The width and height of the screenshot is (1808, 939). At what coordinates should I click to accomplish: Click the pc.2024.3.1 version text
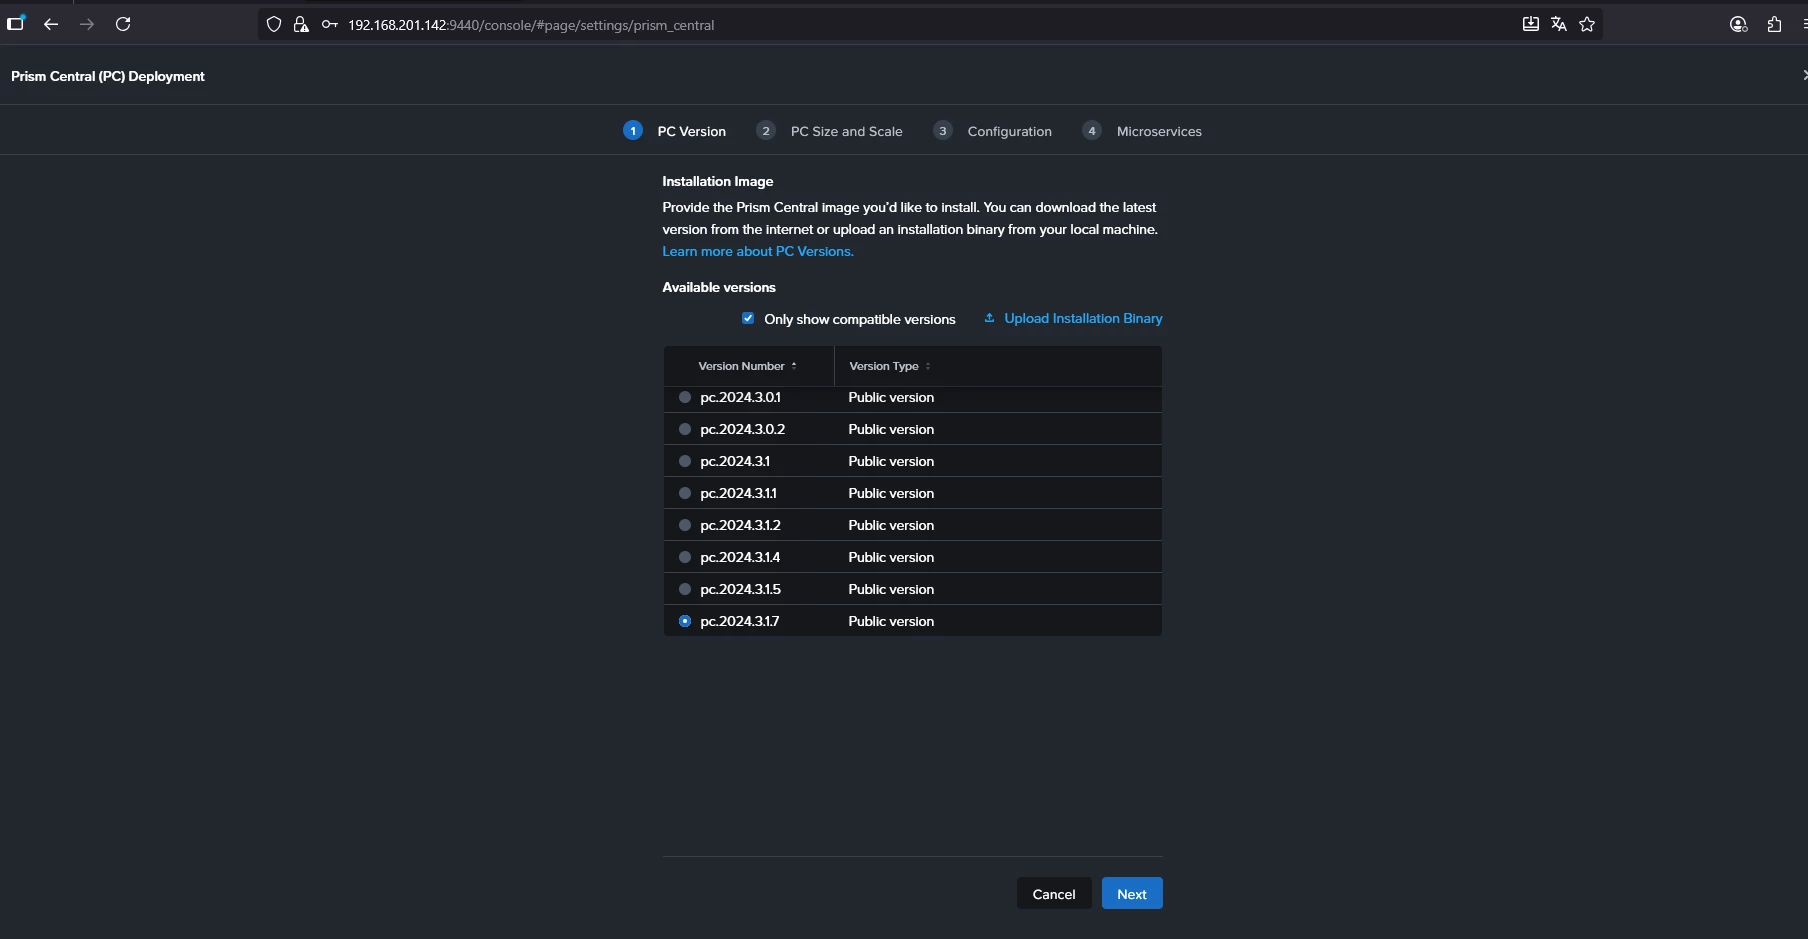pos(735,461)
